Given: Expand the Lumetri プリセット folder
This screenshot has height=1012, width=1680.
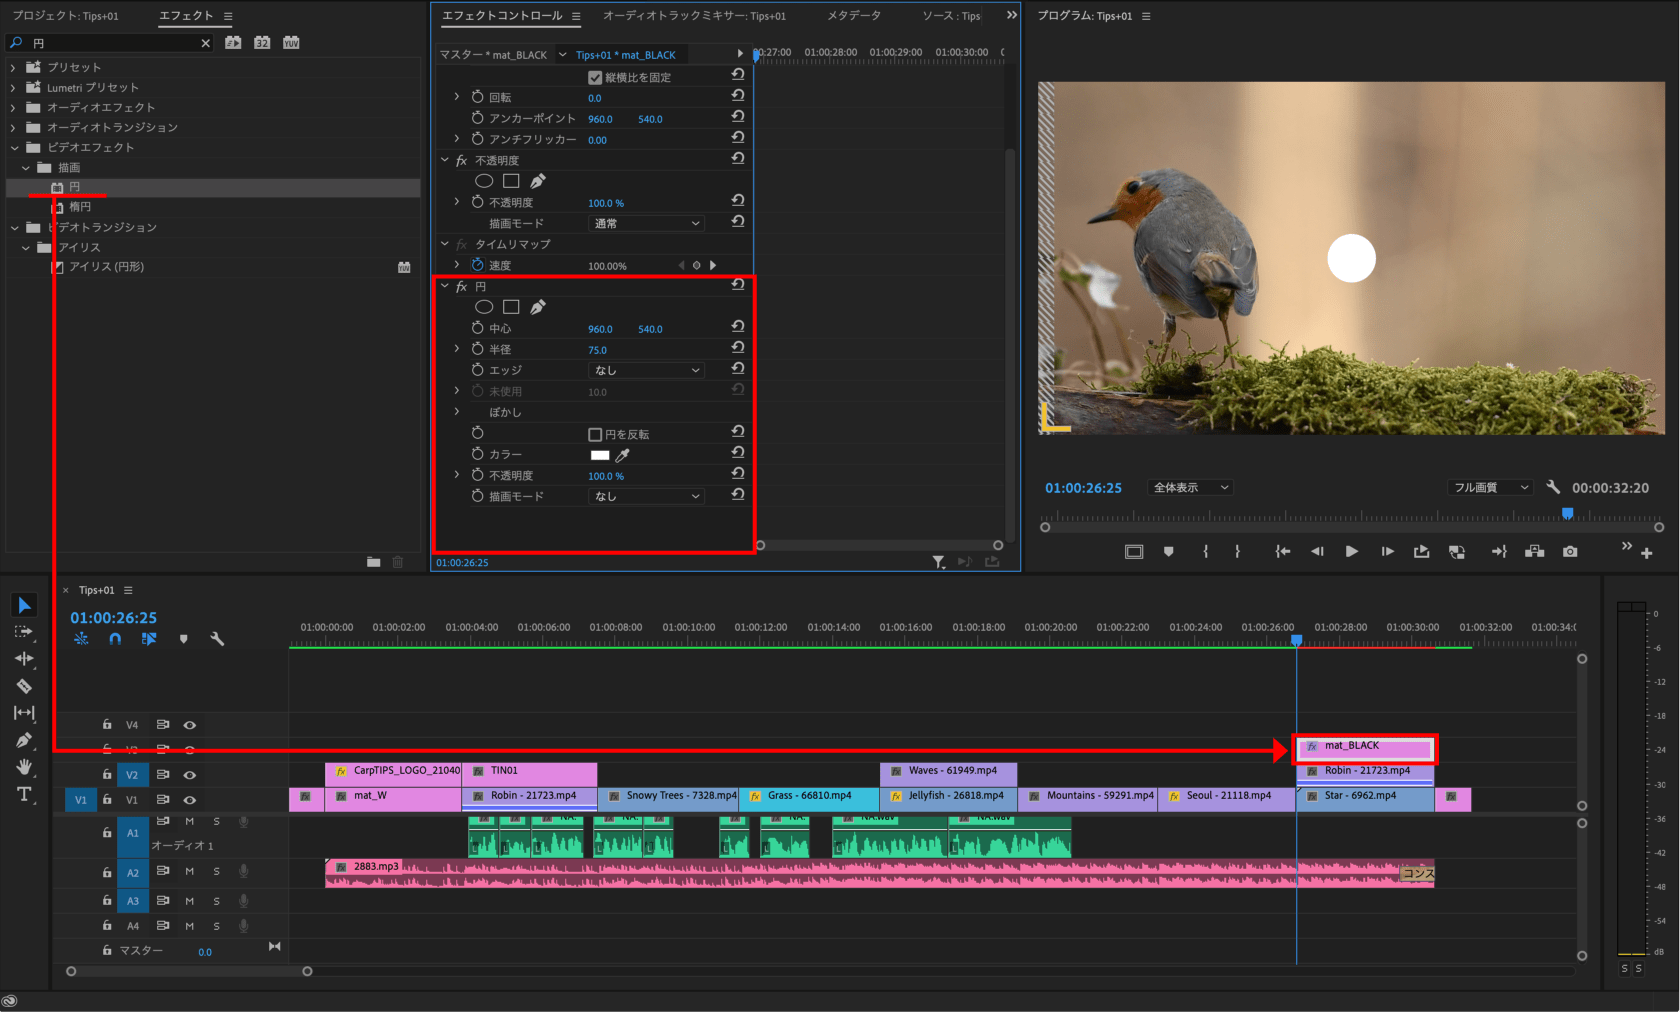Looking at the screenshot, I should (x=13, y=87).
